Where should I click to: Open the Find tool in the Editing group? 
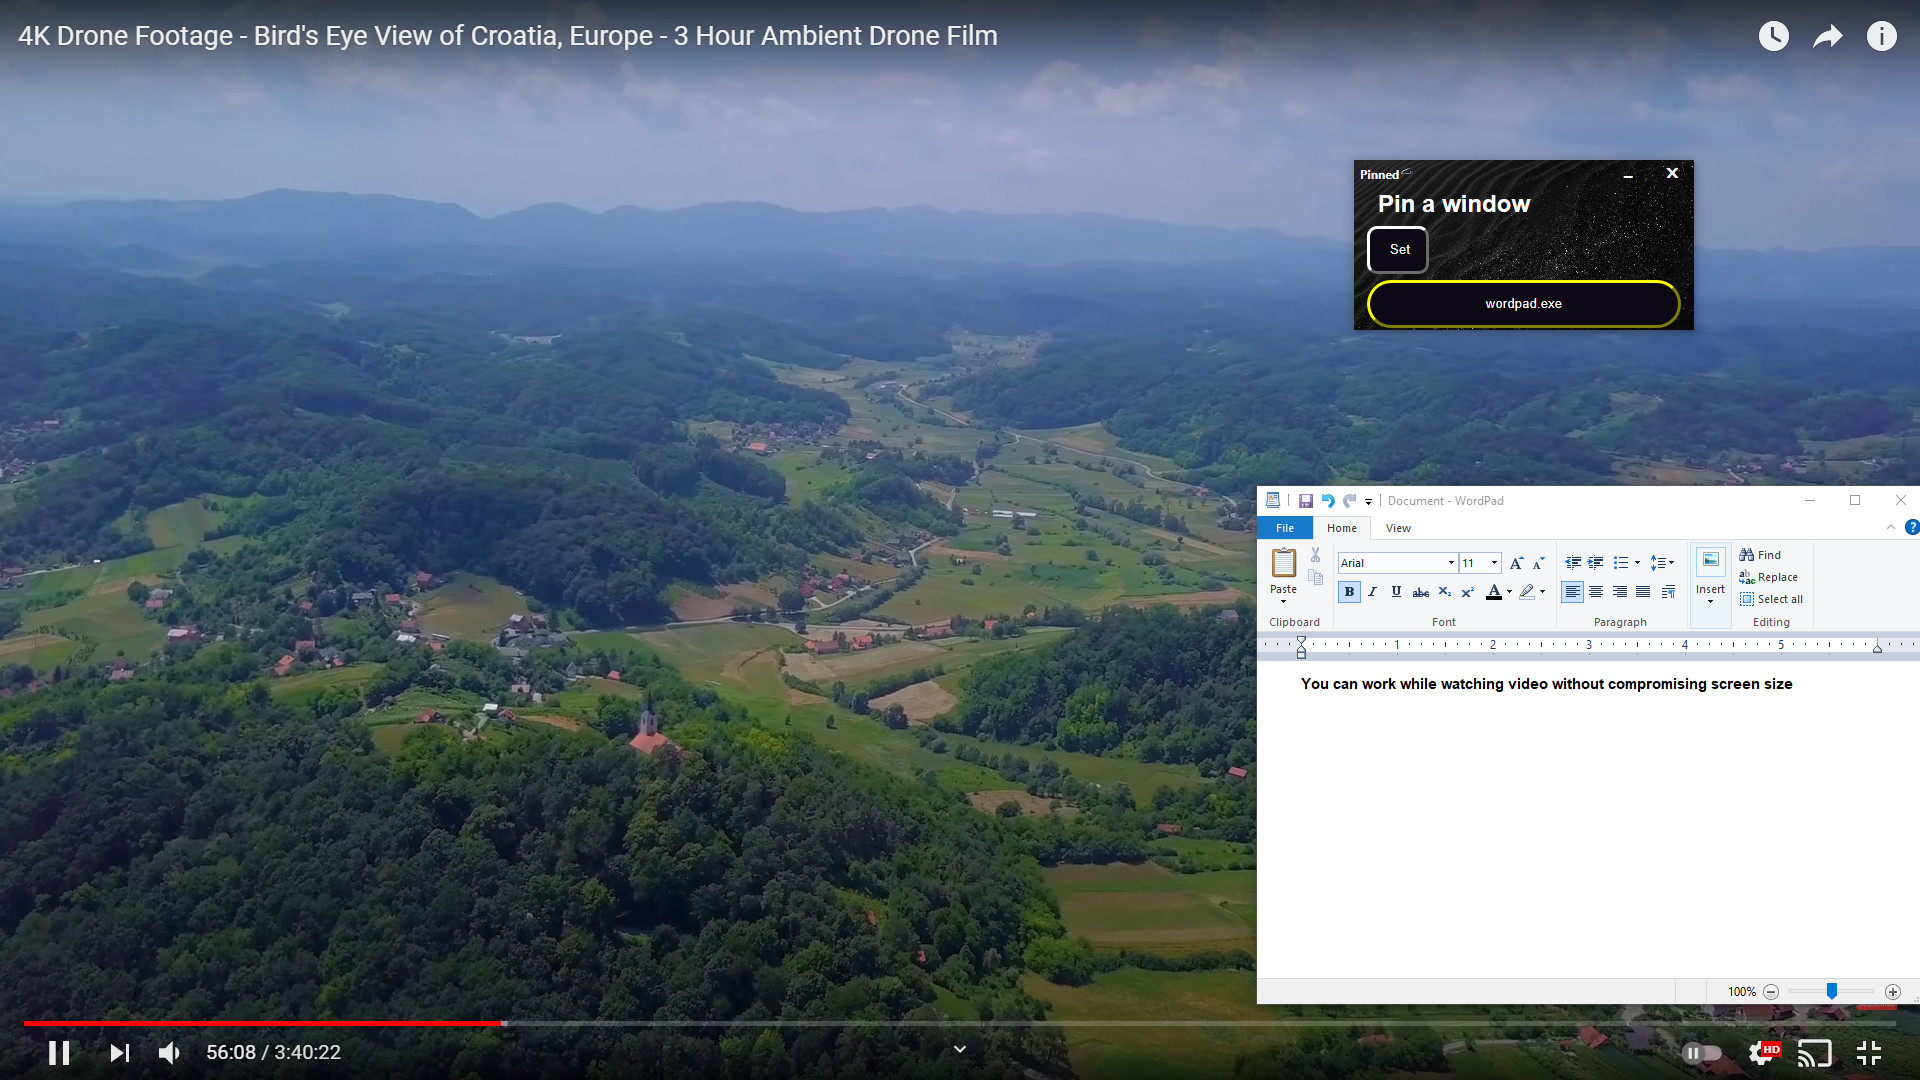pos(1760,554)
